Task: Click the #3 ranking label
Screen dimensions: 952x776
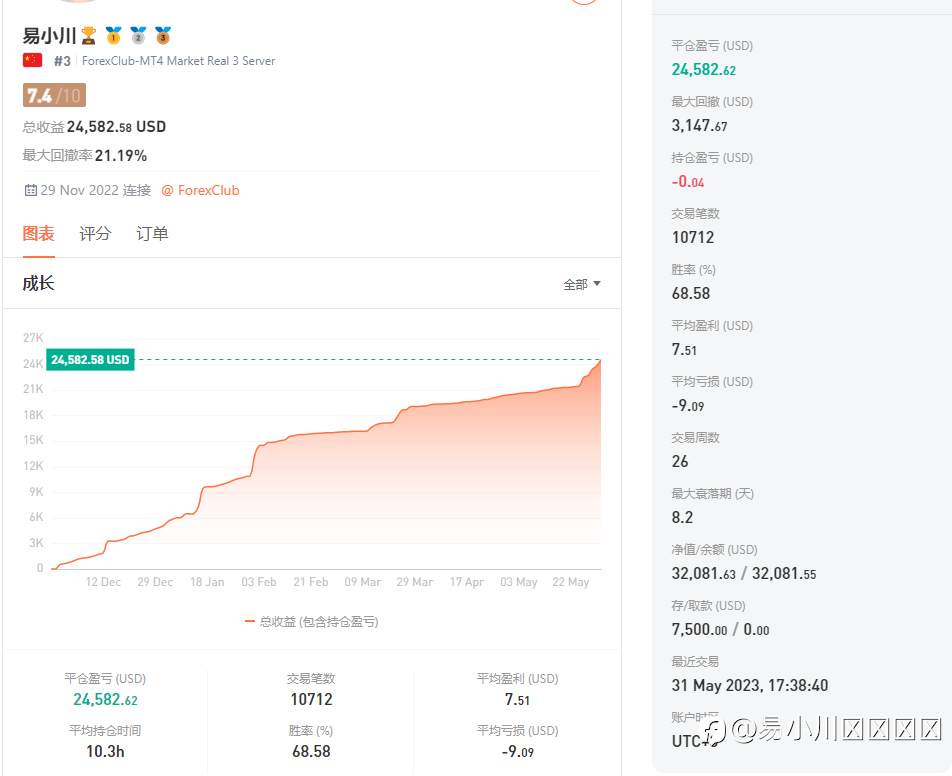Action: pos(62,61)
